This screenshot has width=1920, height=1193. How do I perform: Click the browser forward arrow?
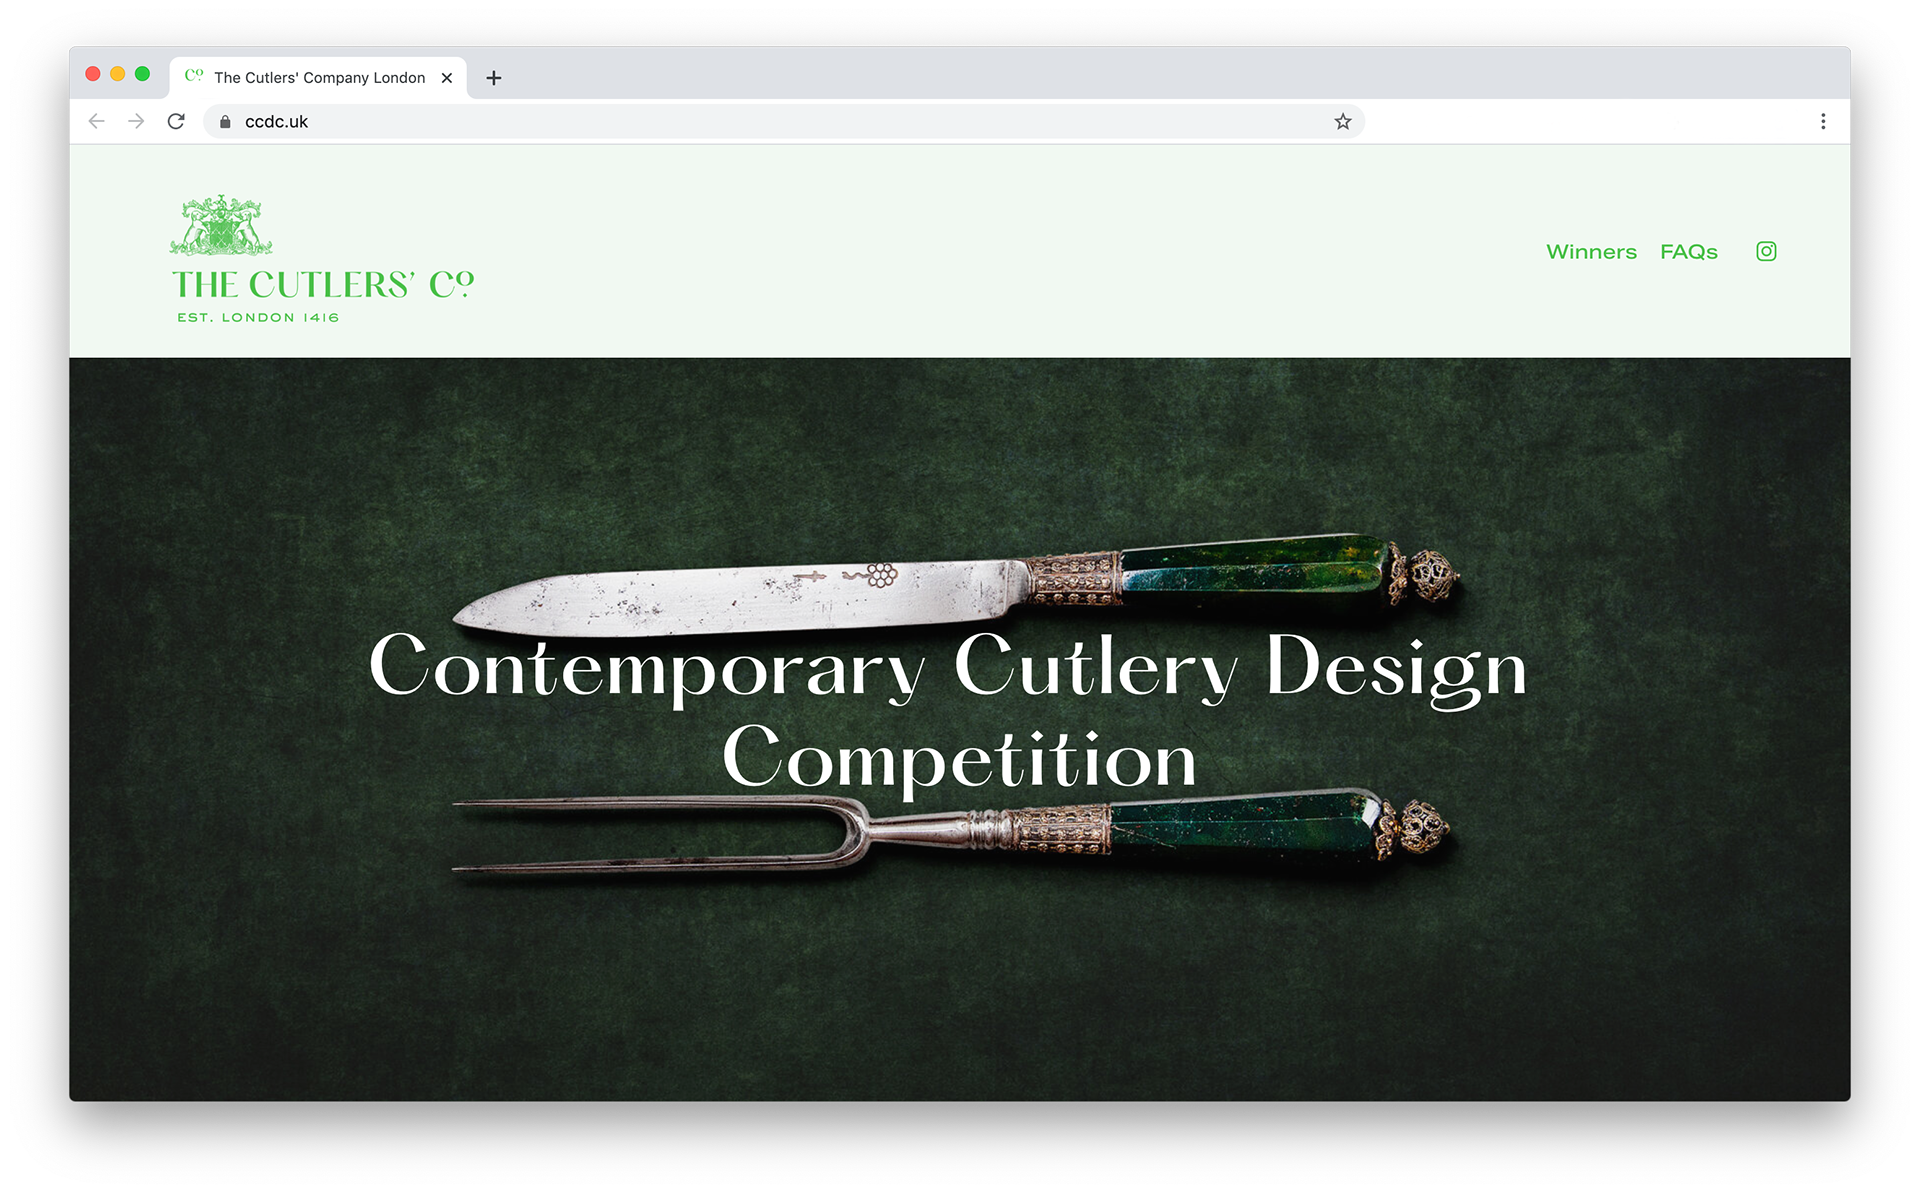(x=136, y=121)
